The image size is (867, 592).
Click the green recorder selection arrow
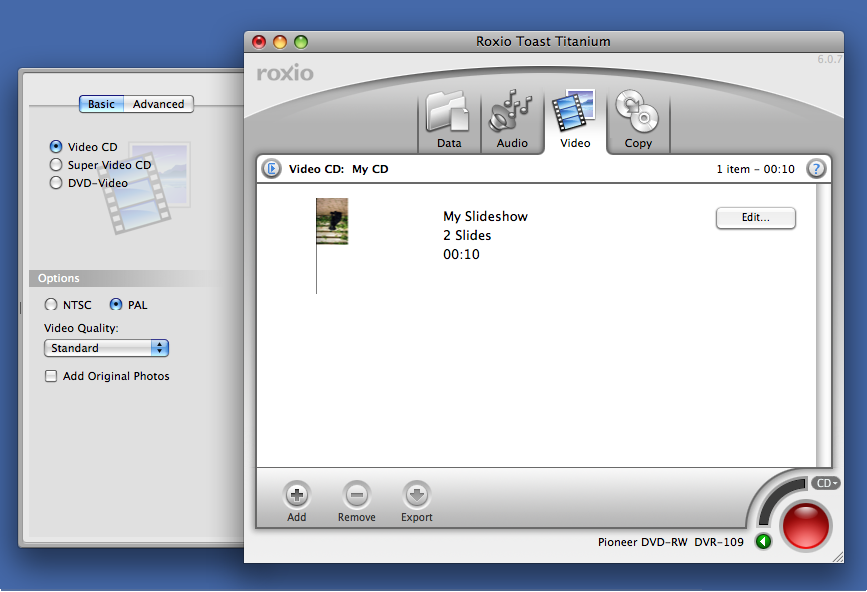[764, 542]
